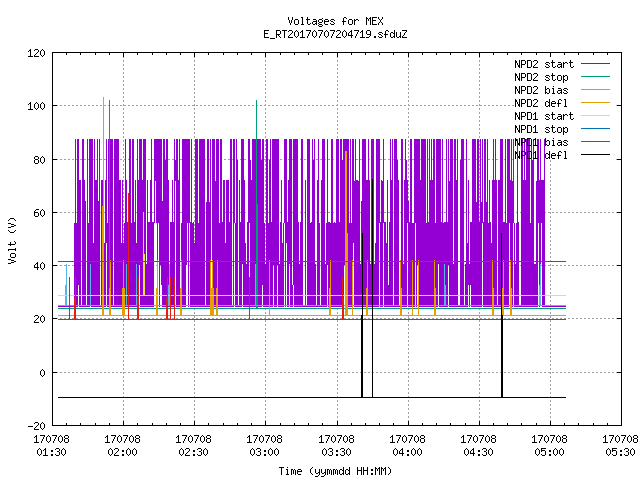This screenshot has height=480, width=640.
Task: Select the NPD2 bias legend label
Action: click(541, 90)
